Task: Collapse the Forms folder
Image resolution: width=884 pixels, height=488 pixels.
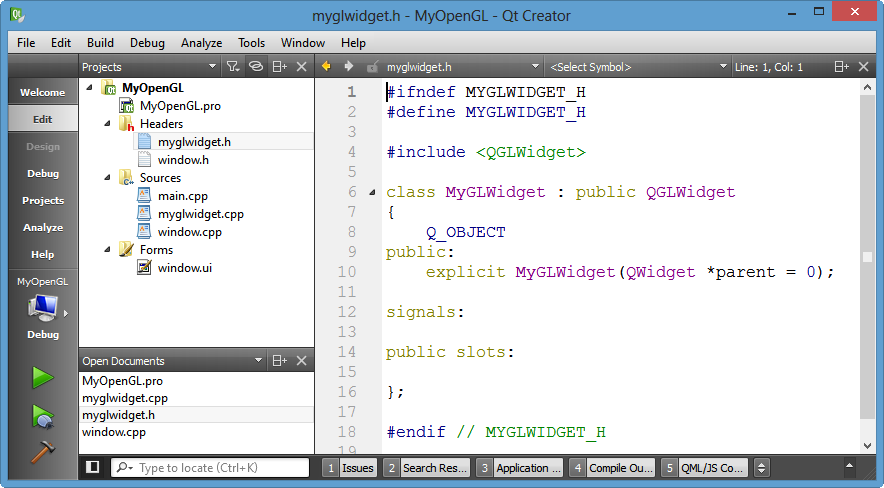Action: click(107, 250)
